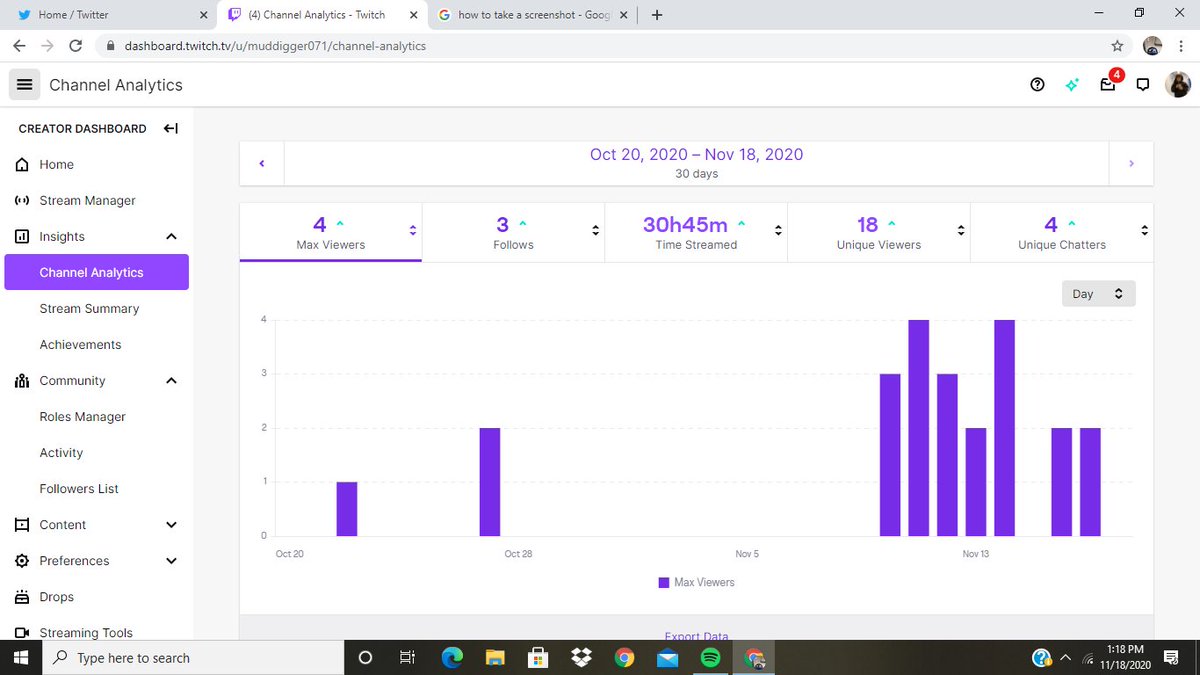Image resolution: width=1200 pixels, height=675 pixels.
Task: Bookmark this page with the star
Action: tap(1117, 46)
